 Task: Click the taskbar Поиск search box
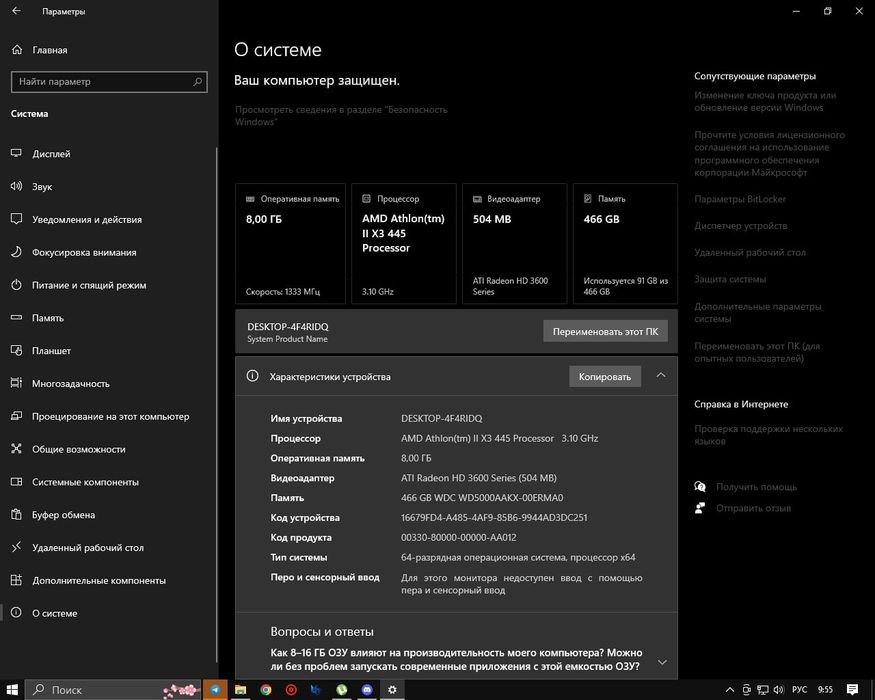click(114, 690)
